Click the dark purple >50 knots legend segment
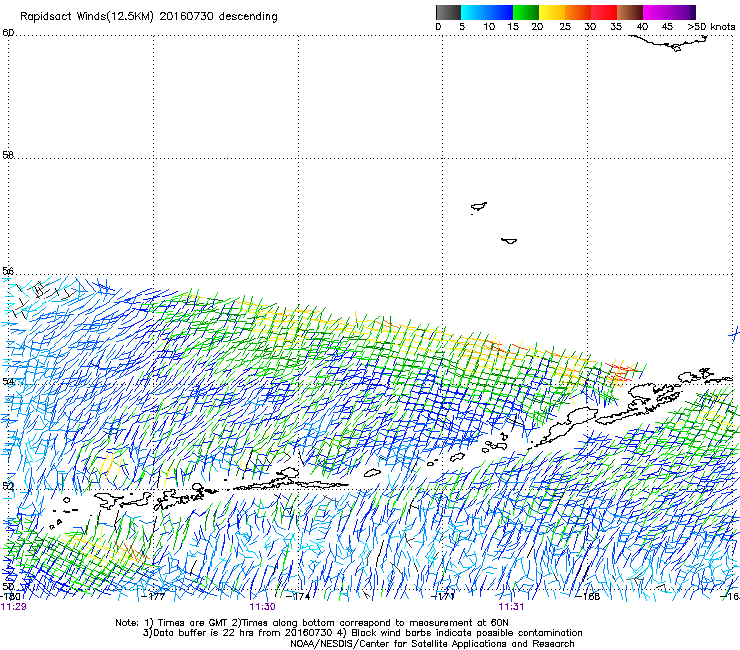The image size is (740, 650). pos(693,12)
